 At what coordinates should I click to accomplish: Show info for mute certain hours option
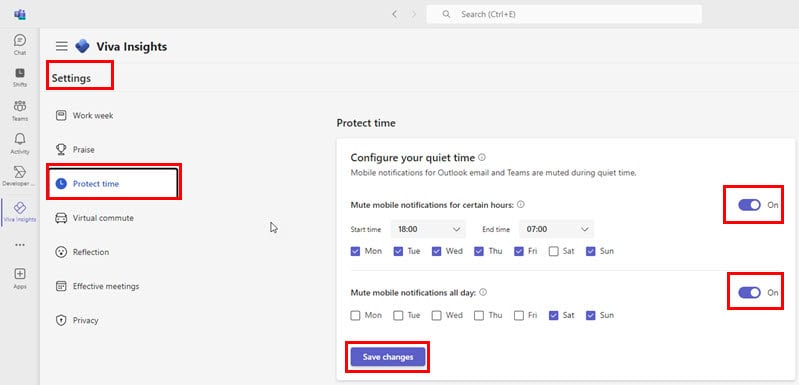521,204
